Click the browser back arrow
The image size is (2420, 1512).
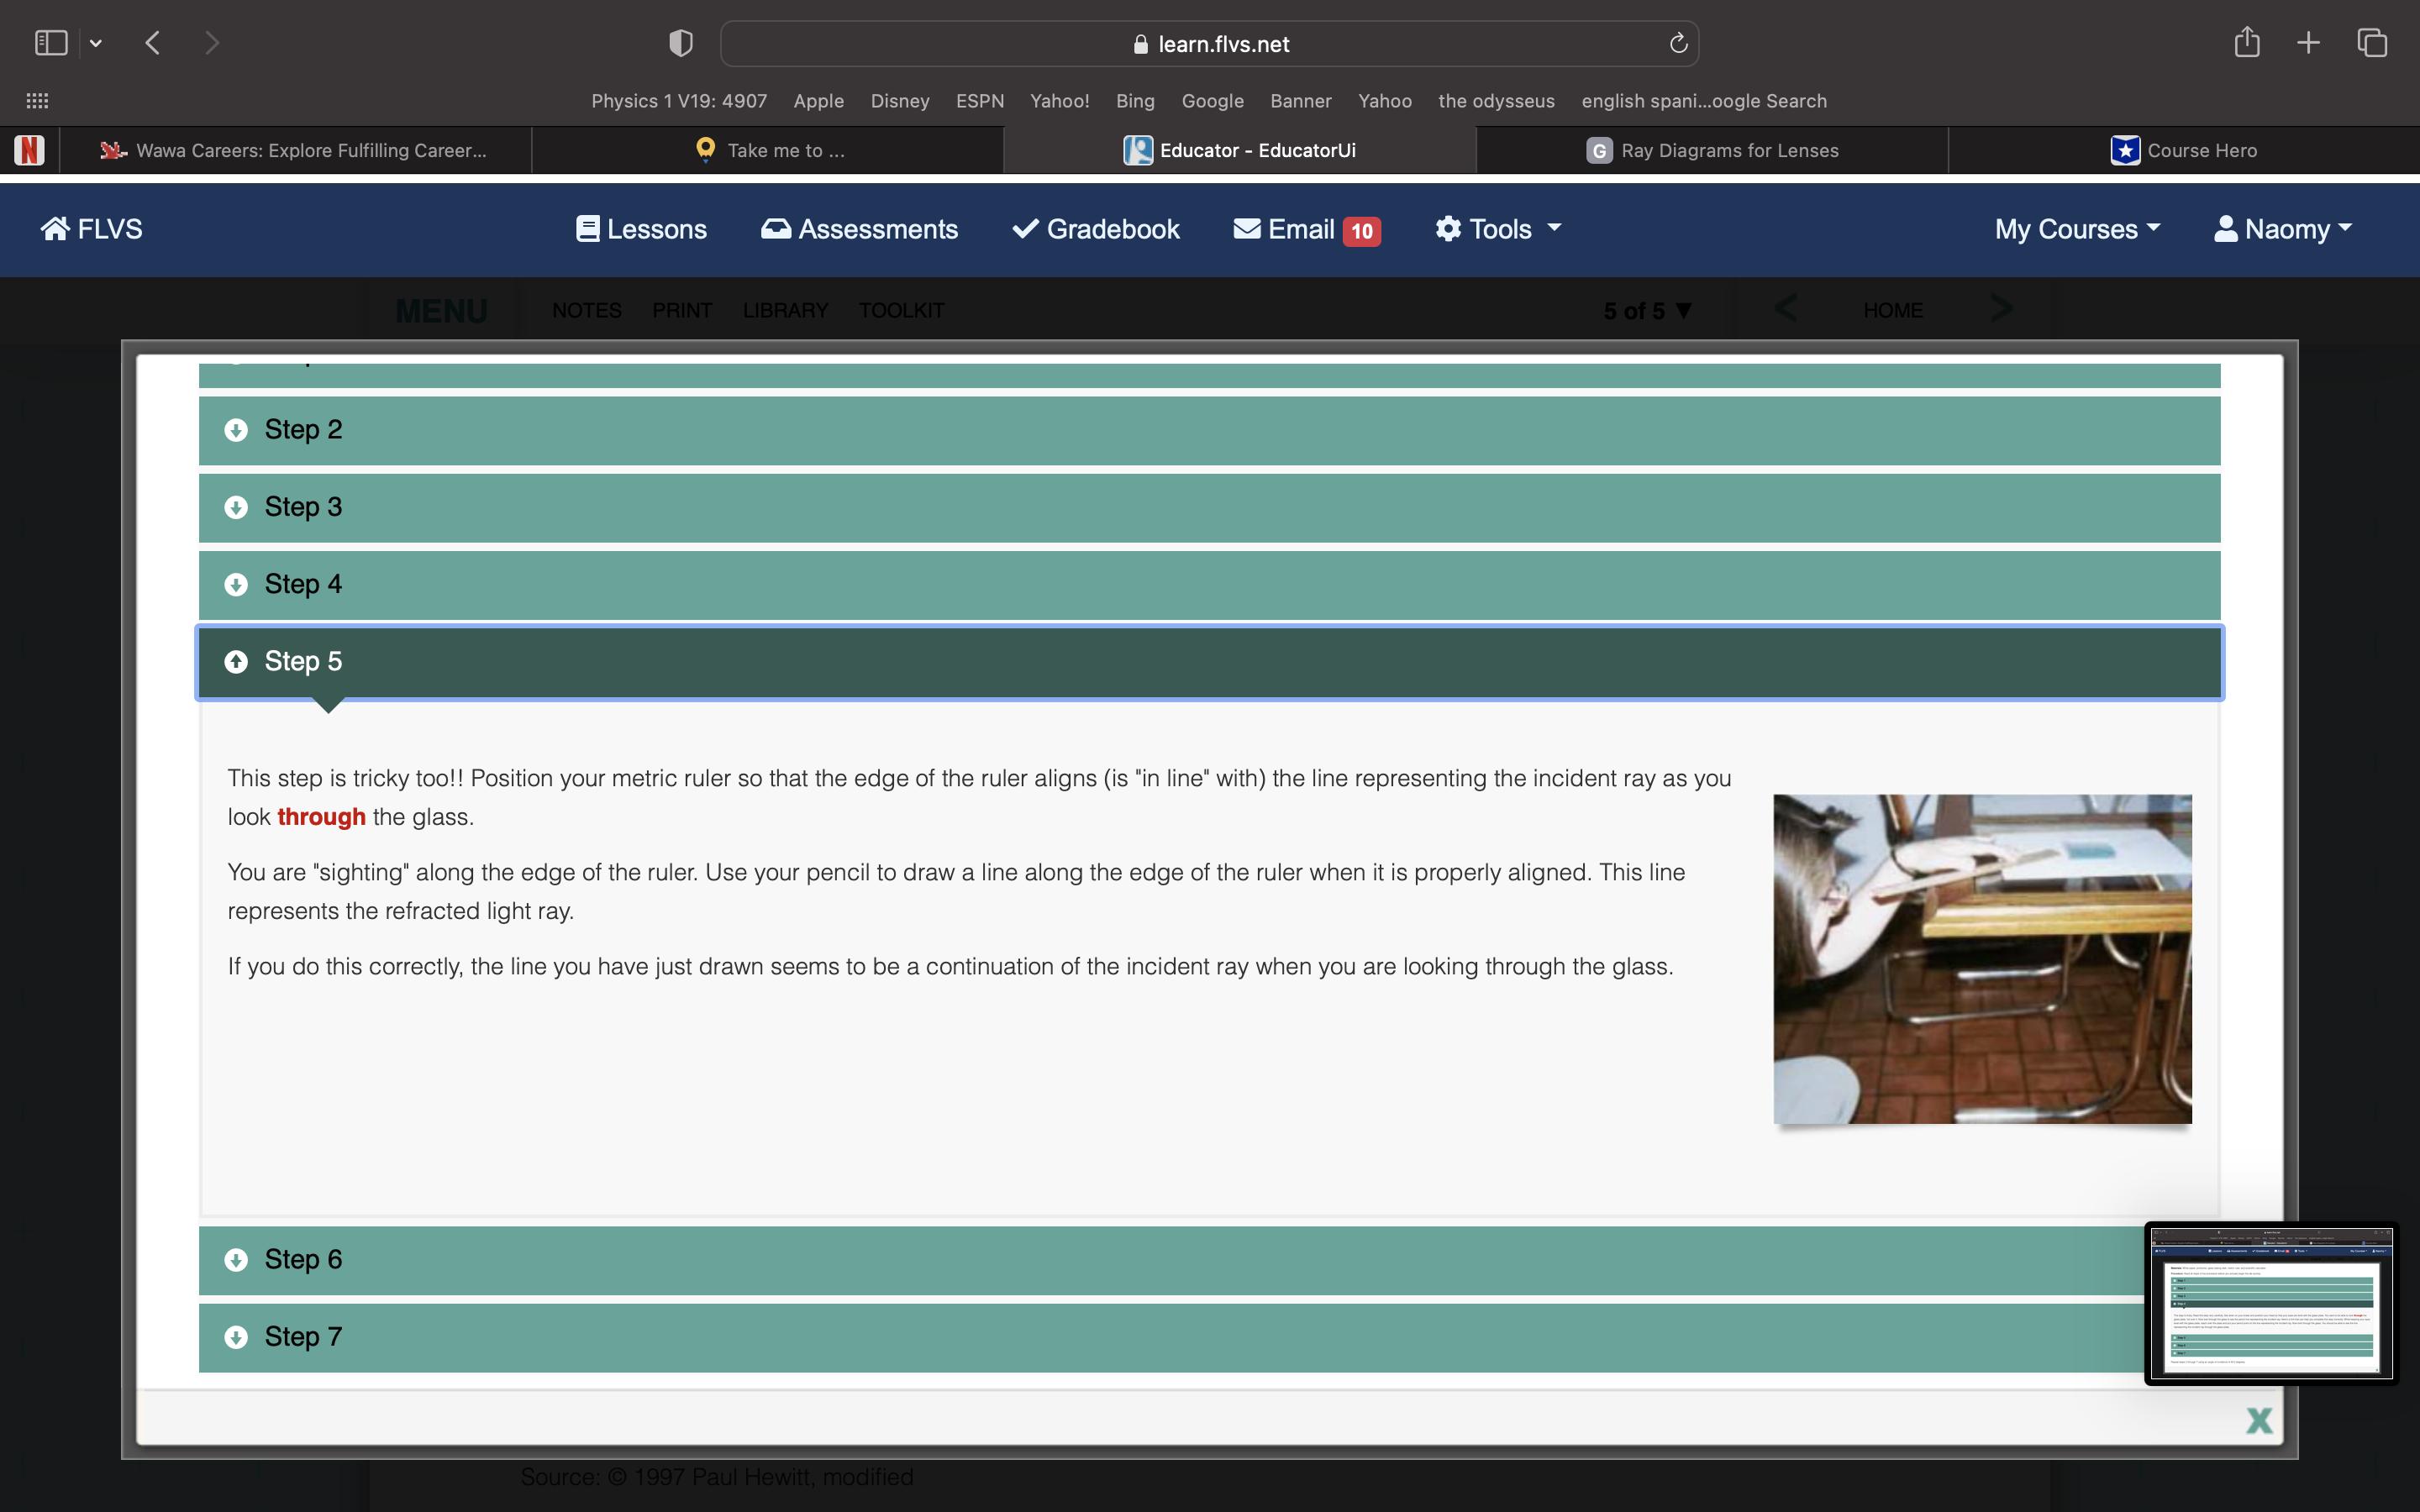[x=153, y=43]
